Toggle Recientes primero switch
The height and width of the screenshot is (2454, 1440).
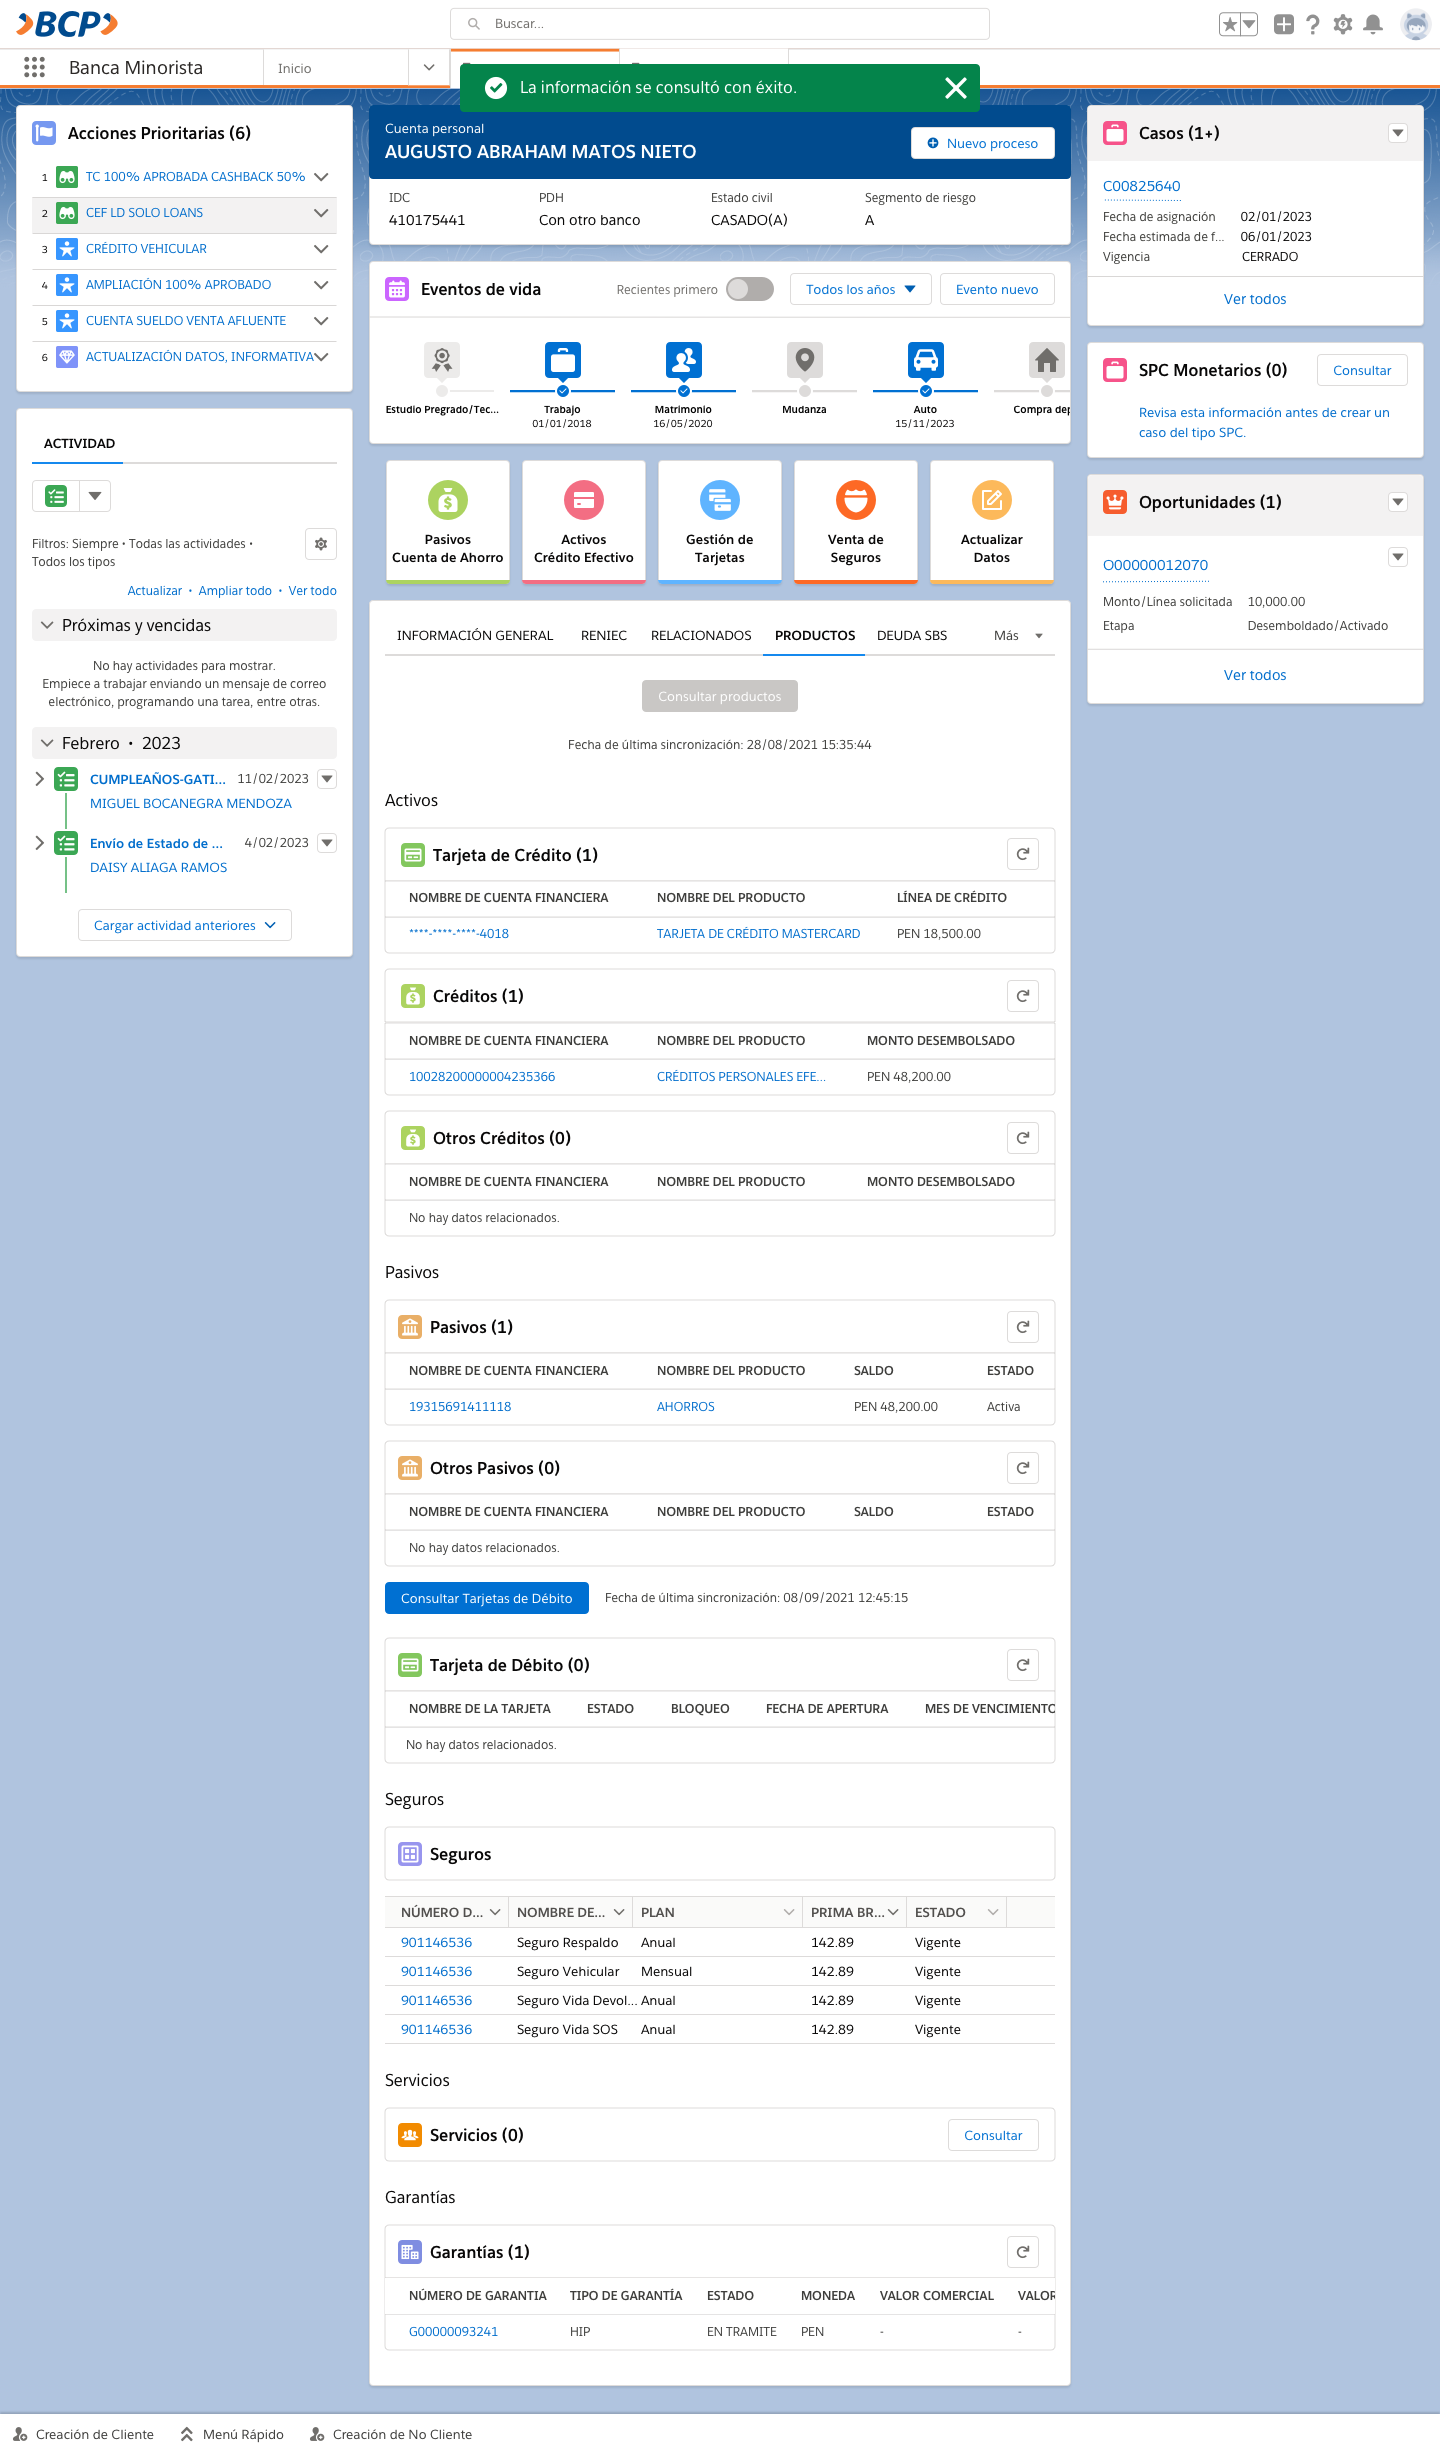[750, 289]
